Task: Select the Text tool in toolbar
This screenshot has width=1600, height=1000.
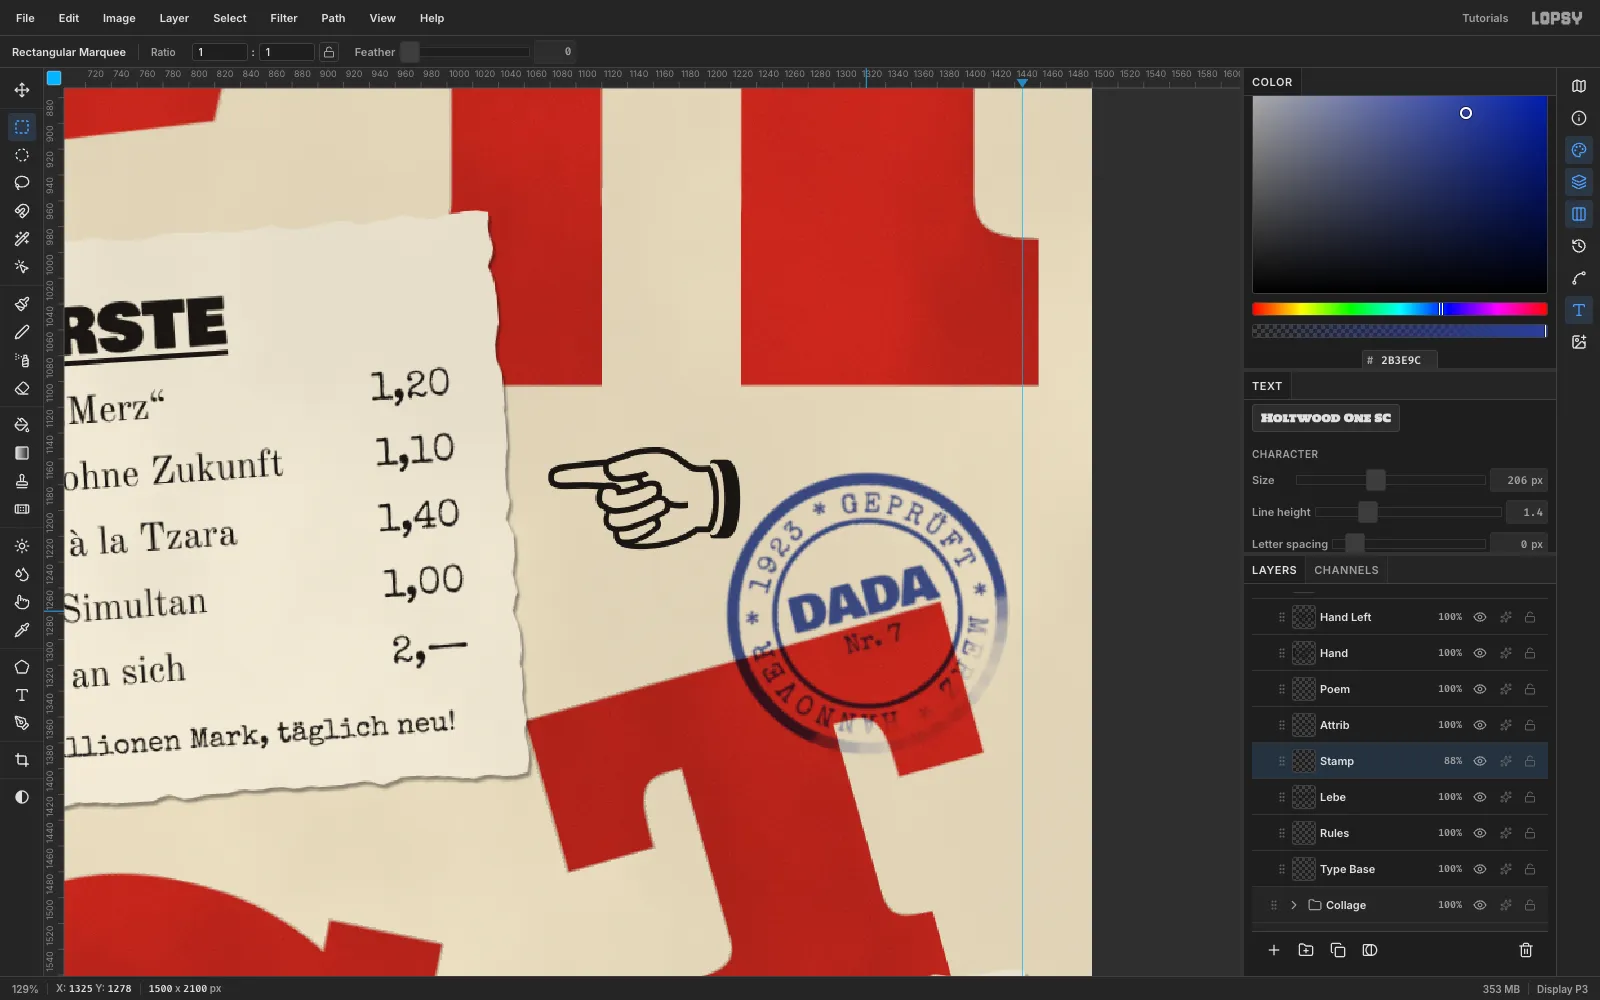Action: pyautogui.click(x=22, y=695)
